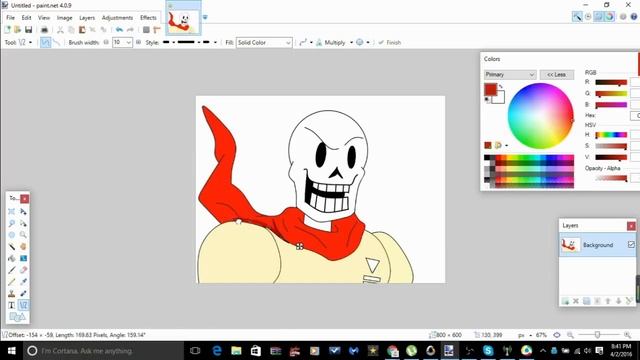Select the Recolor tool

pos(23,293)
